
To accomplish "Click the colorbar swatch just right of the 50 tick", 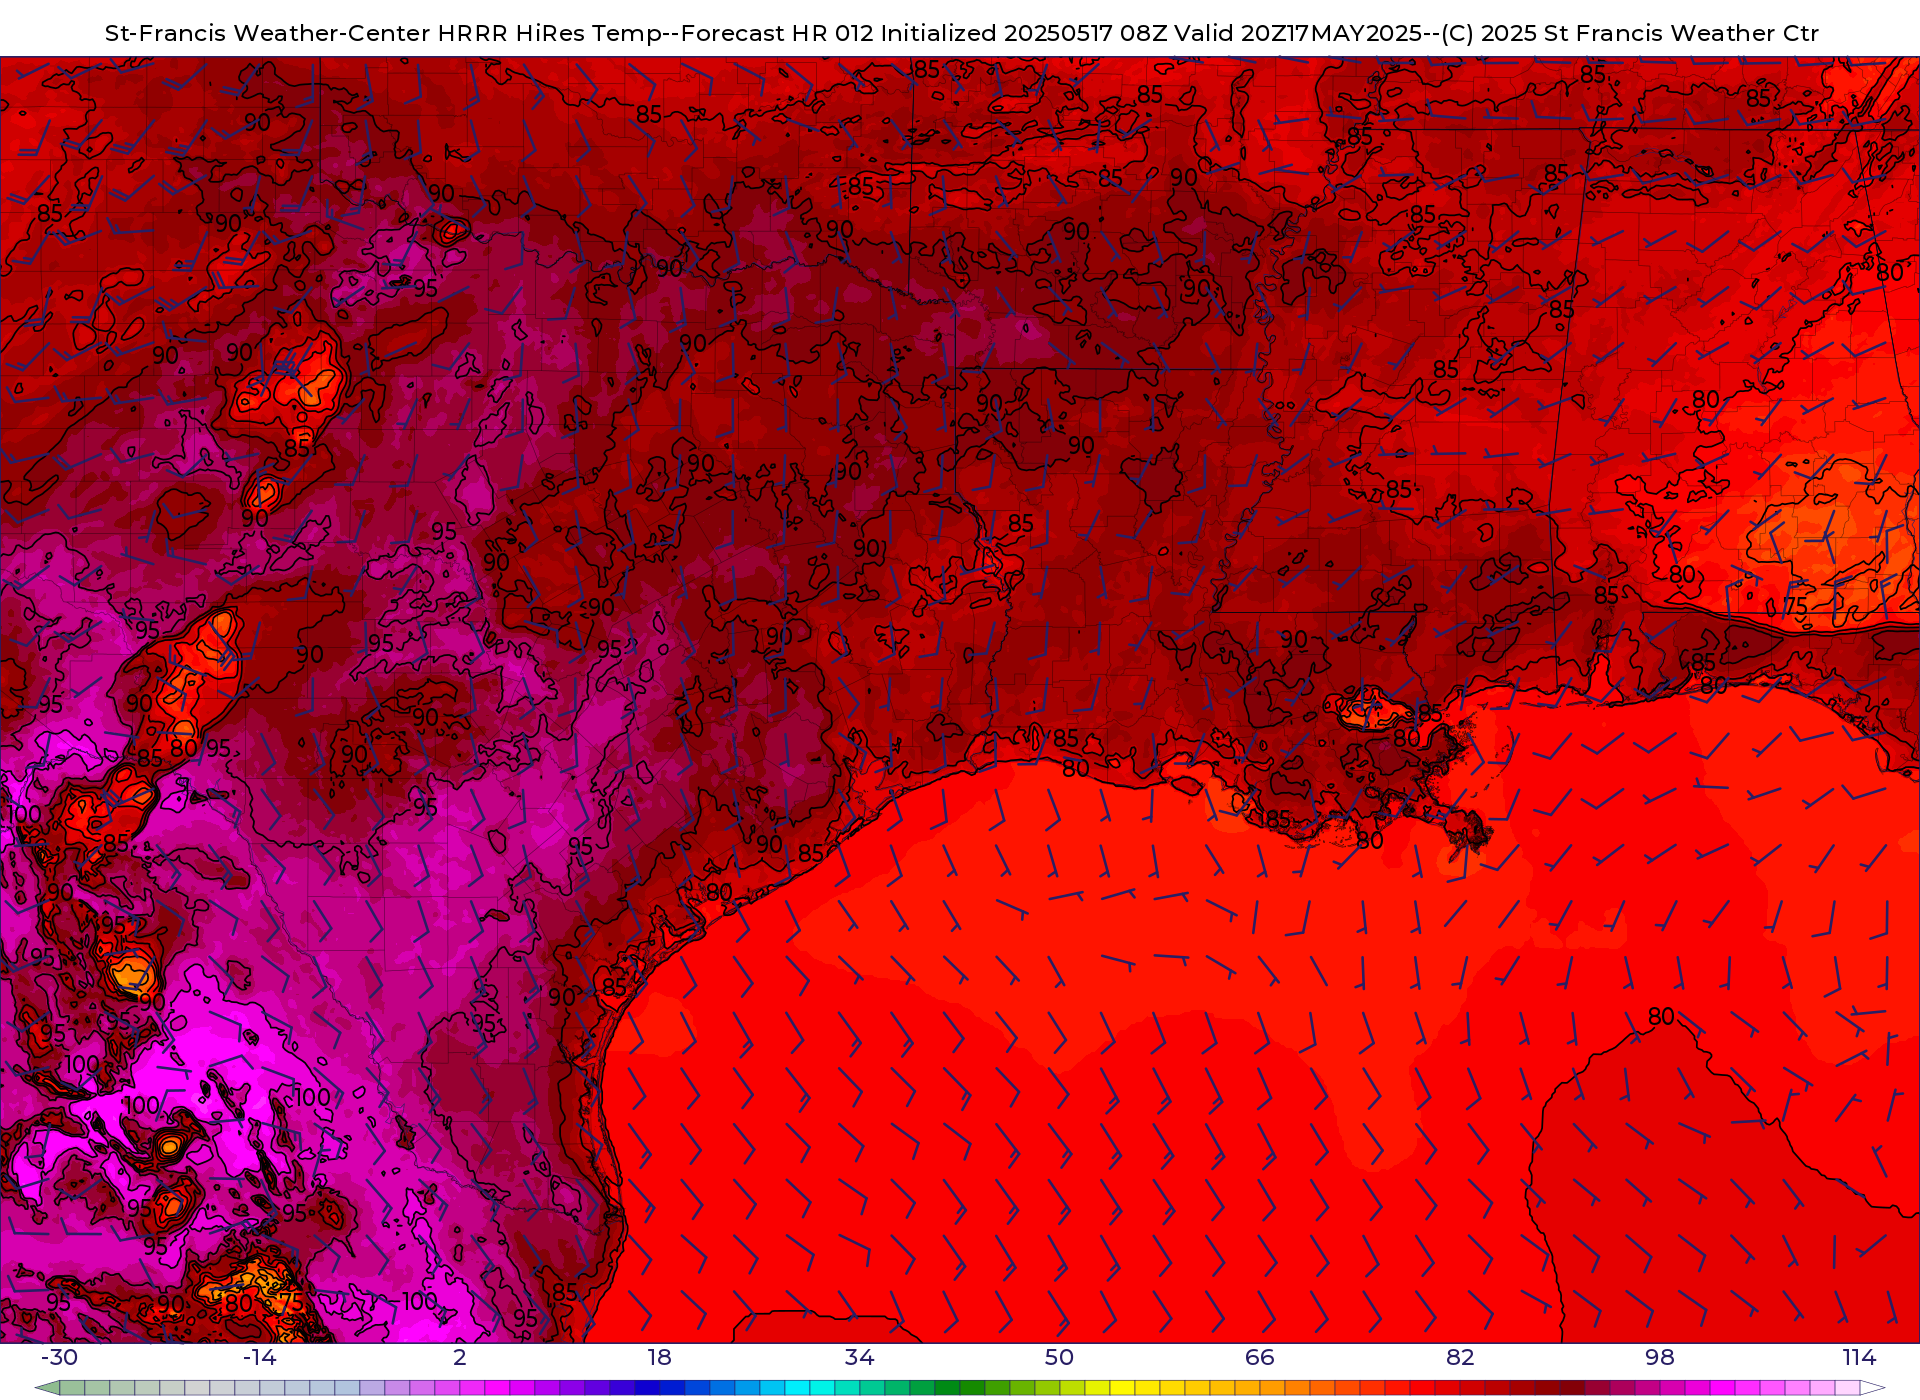I will point(1072,1388).
